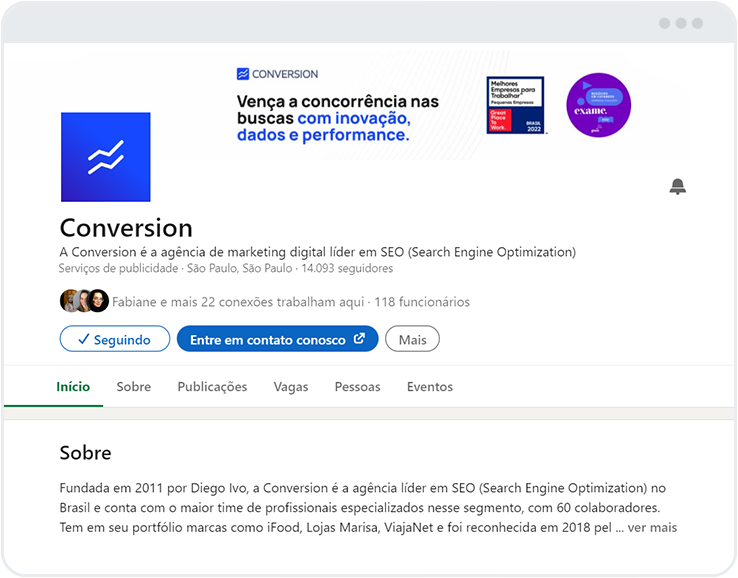Toggle the Seguindo follow button
This screenshot has width=738, height=578.
click(115, 339)
